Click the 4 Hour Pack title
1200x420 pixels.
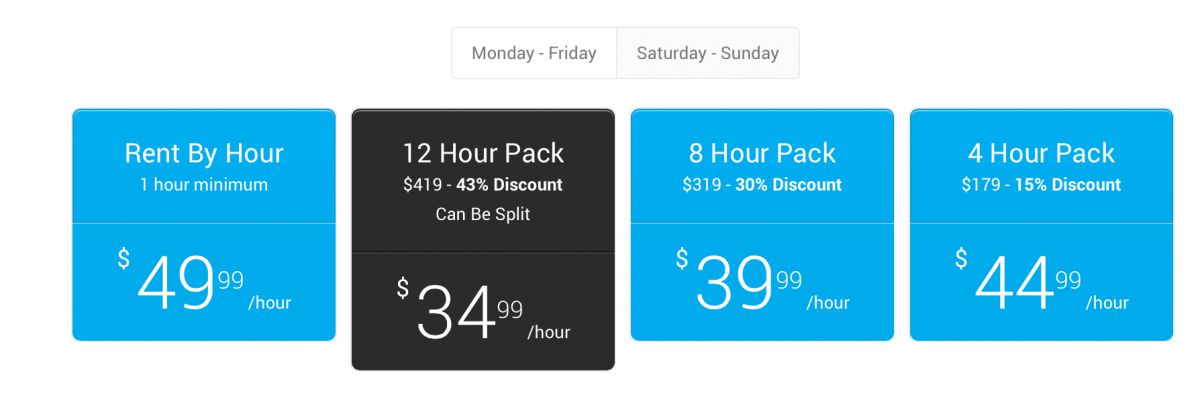point(1041,153)
